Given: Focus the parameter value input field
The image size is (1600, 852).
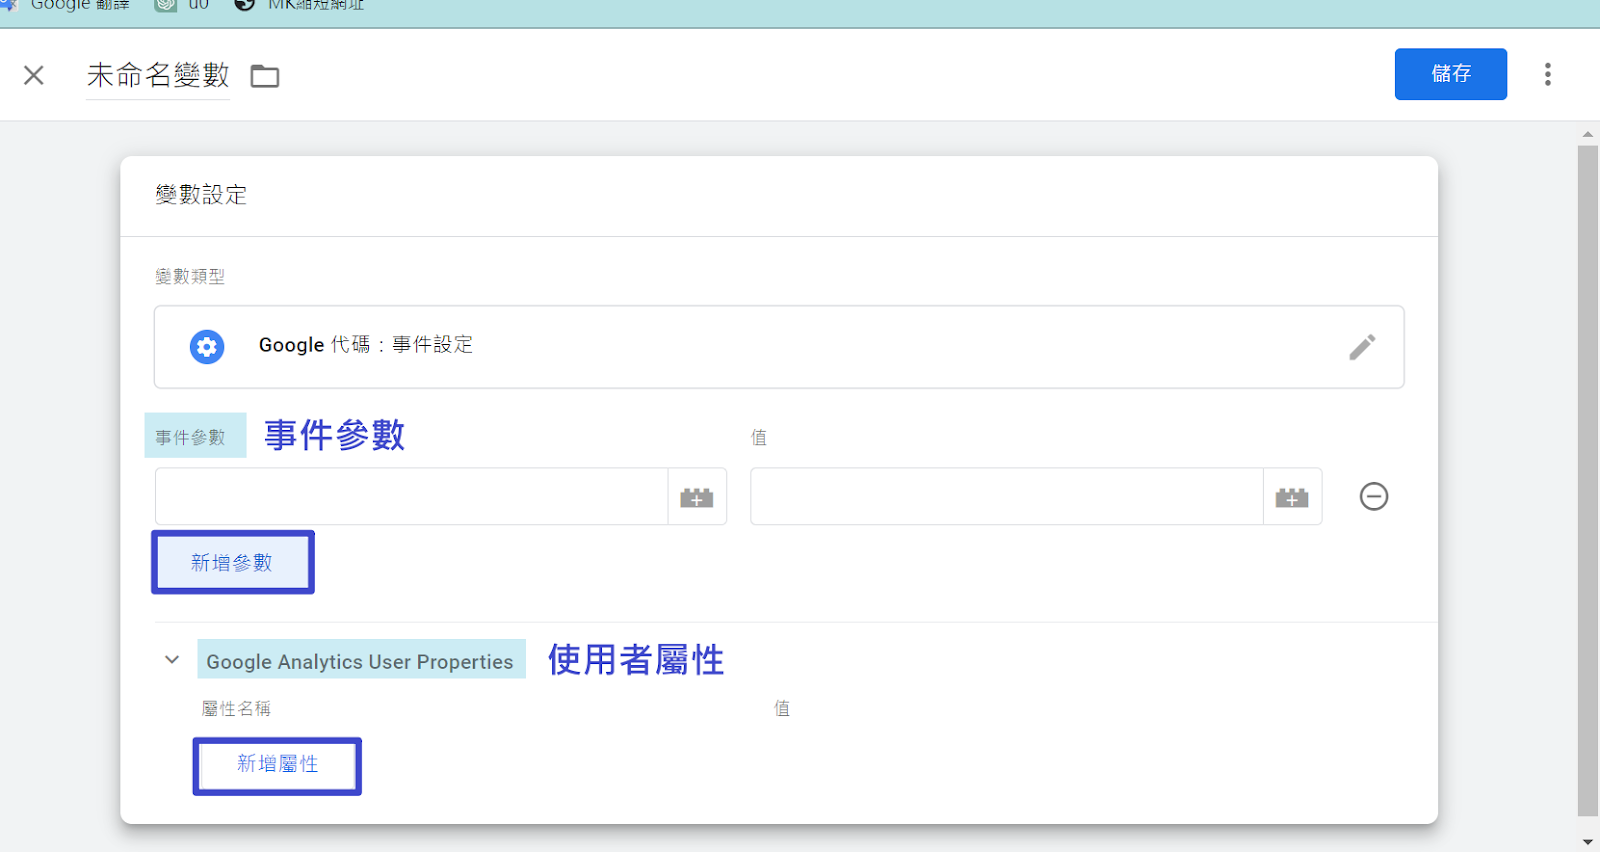Looking at the screenshot, I should (1007, 496).
